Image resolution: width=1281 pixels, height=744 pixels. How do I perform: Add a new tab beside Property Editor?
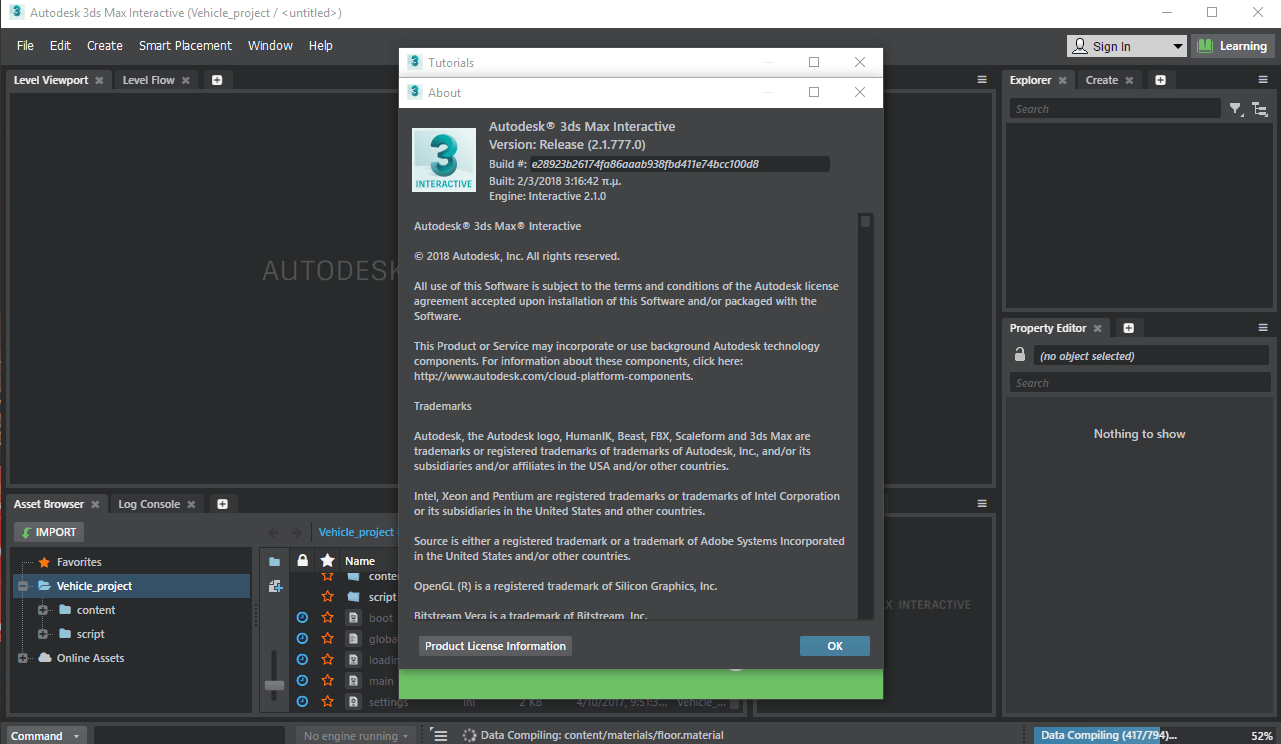pyautogui.click(x=1128, y=328)
